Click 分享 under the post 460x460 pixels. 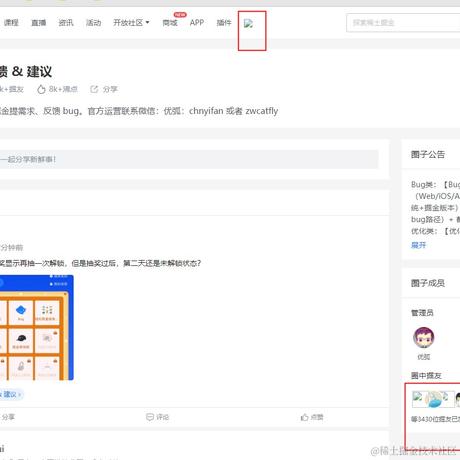point(8,417)
